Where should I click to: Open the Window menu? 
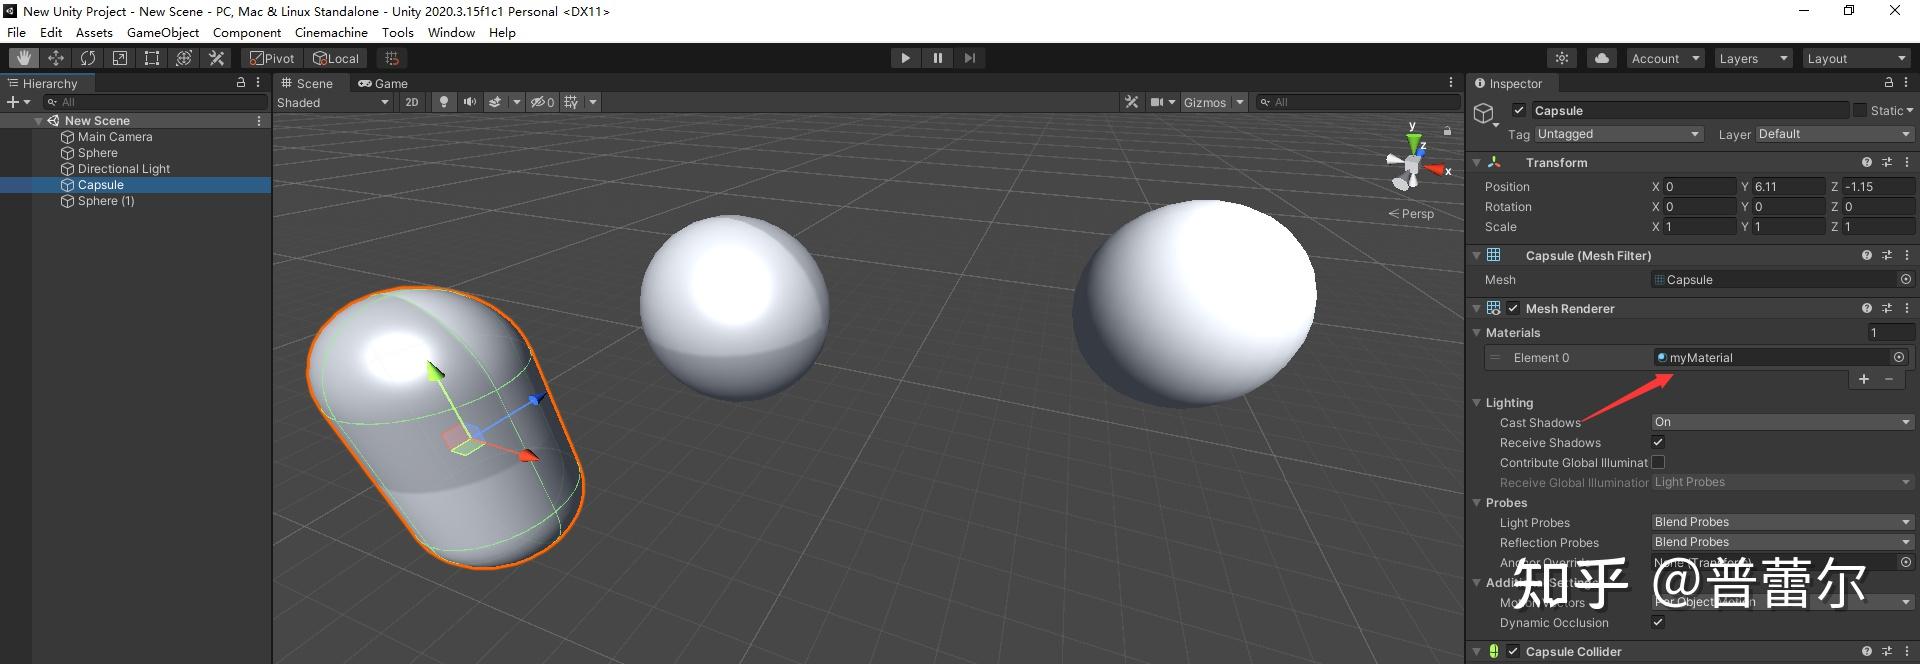451,33
